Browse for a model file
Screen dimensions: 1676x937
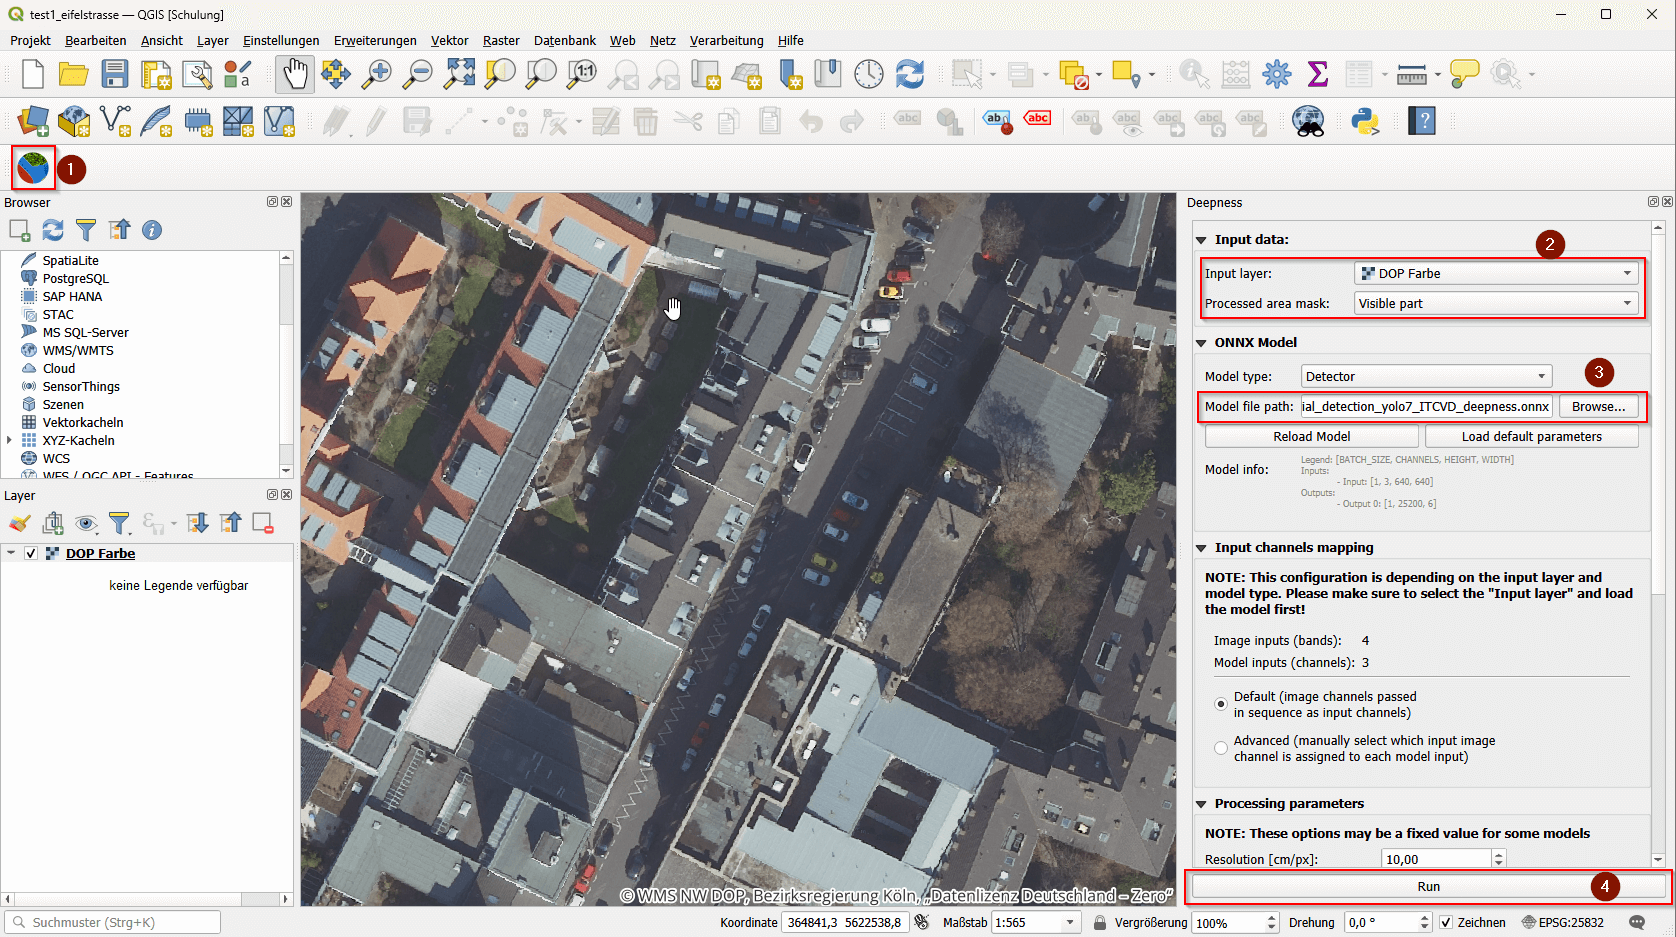[x=1597, y=406]
